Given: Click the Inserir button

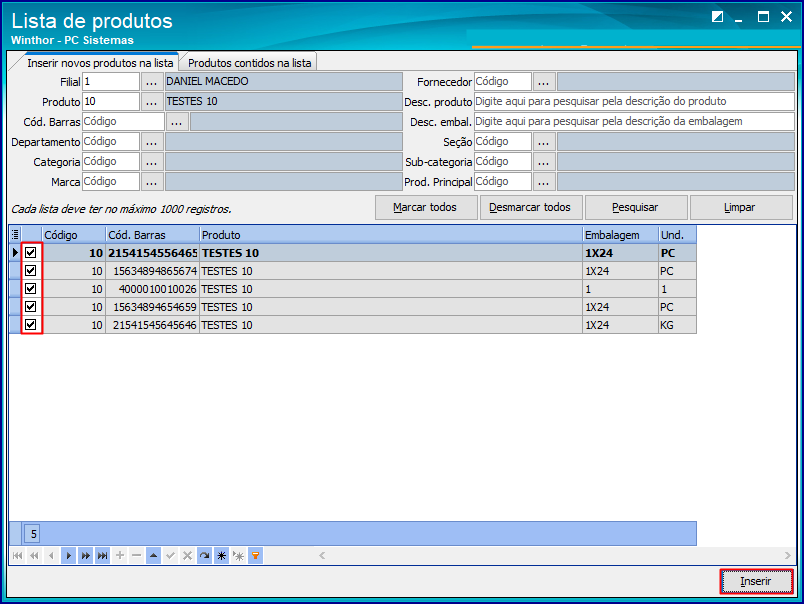Looking at the screenshot, I should coord(756,581).
